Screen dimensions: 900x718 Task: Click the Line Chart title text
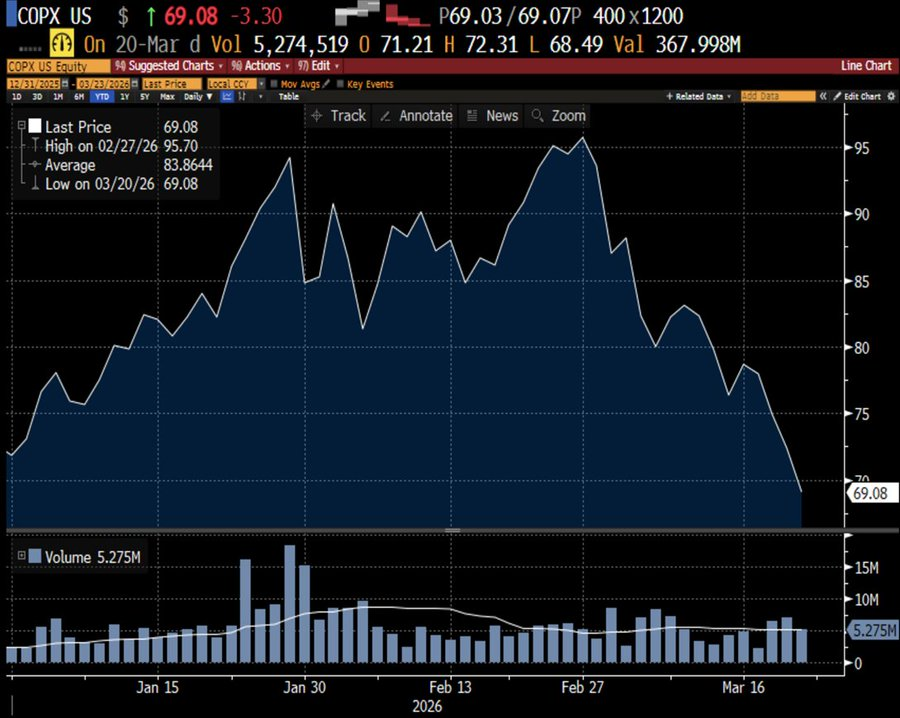(x=866, y=65)
